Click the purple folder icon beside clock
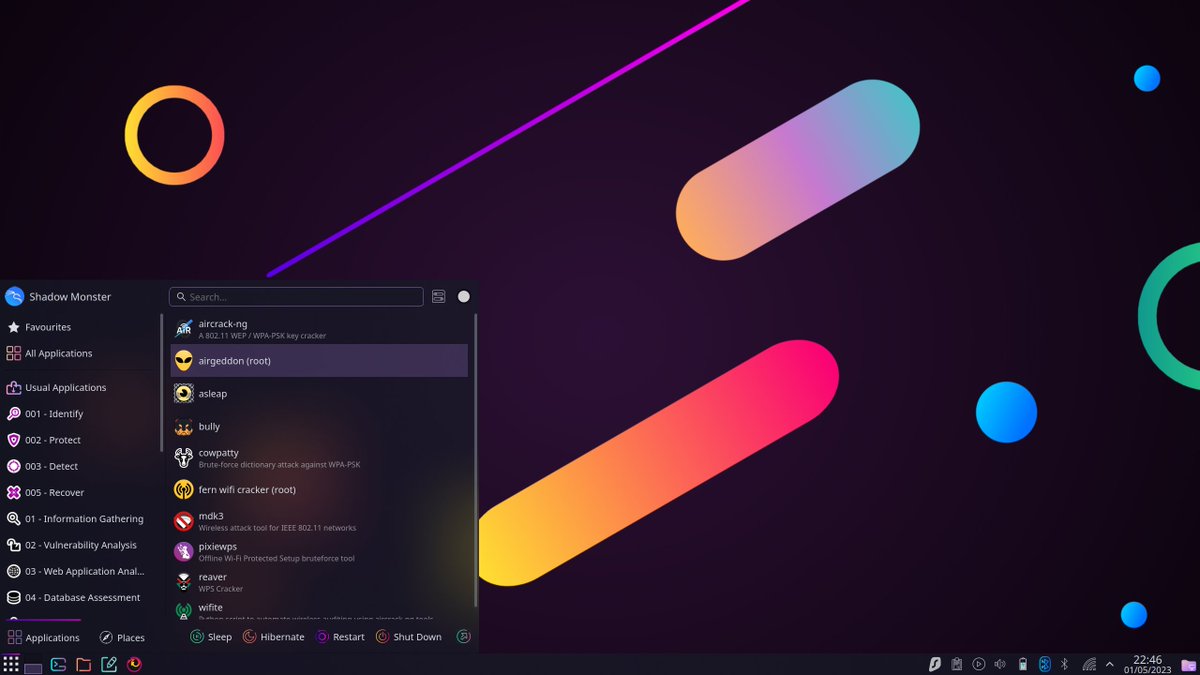The image size is (1200, 675). click(x=1188, y=664)
